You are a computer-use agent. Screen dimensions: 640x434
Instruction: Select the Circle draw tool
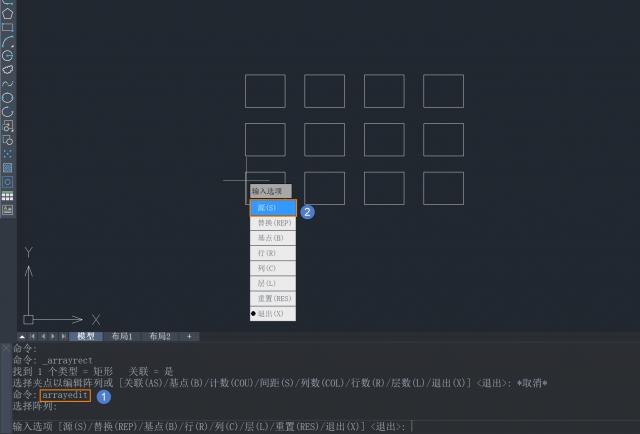[x=7, y=56]
